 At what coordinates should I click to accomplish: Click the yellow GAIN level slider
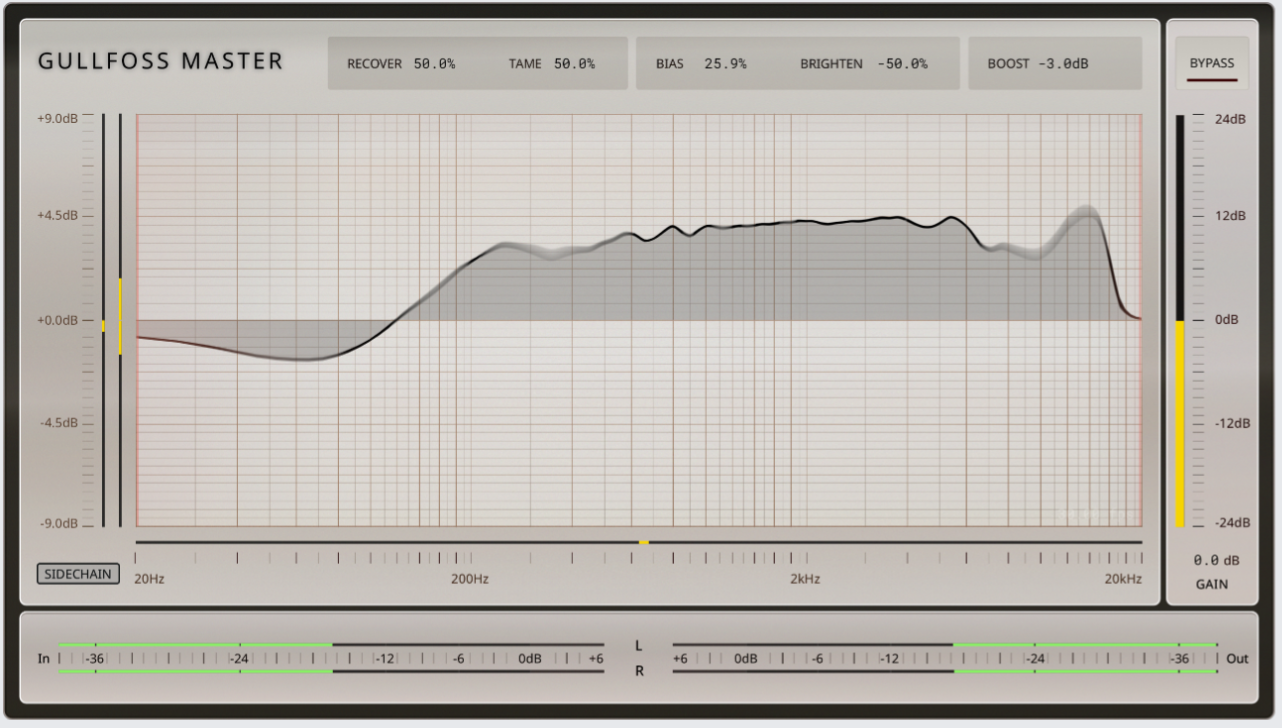1180,423
